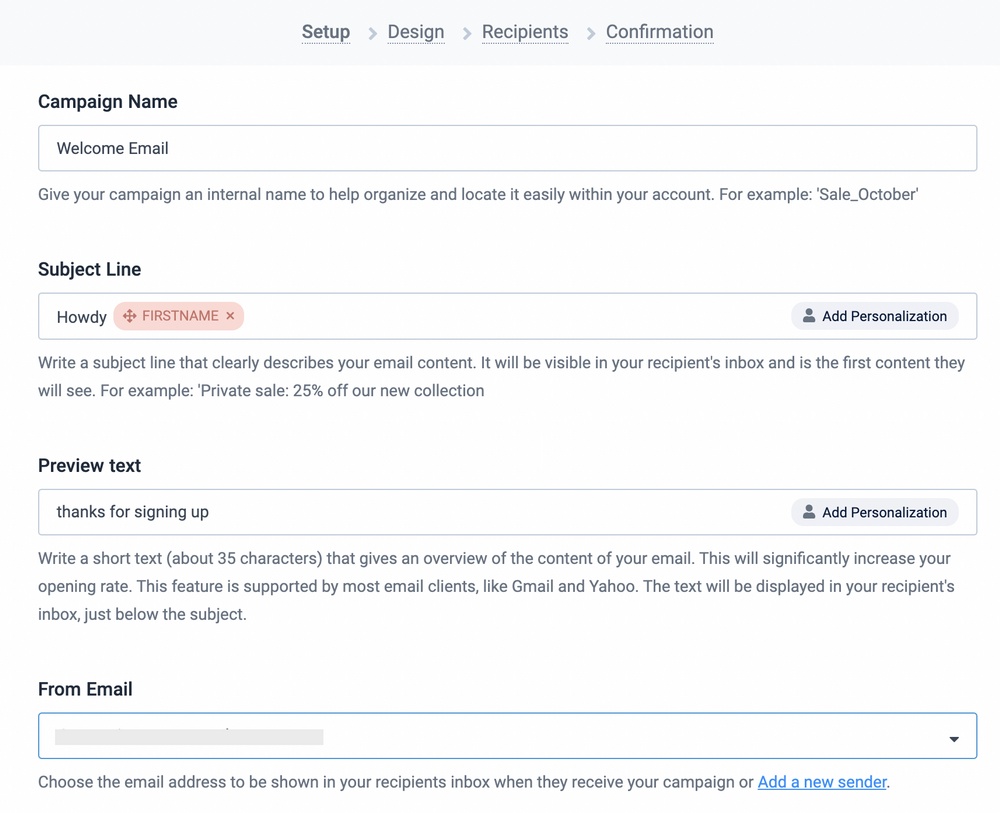
Task: Switch to the Design step
Action: 416,32
